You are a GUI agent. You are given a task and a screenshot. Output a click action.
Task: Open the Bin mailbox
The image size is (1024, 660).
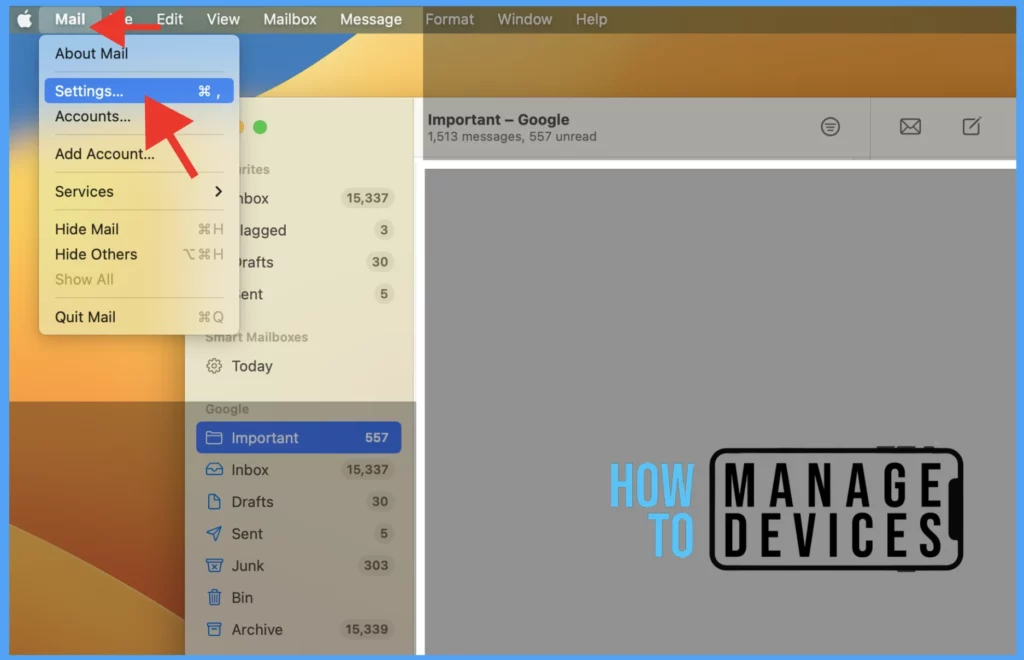pyautogui.click(x=298, y=597)
